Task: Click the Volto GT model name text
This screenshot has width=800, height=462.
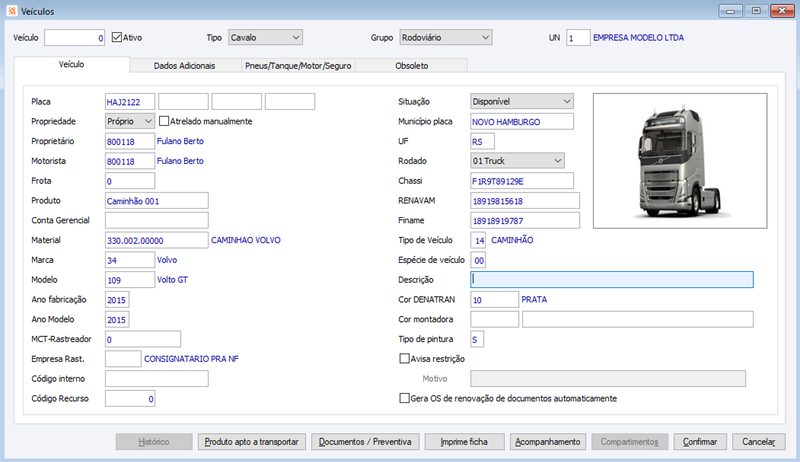Action: (172, 280)
